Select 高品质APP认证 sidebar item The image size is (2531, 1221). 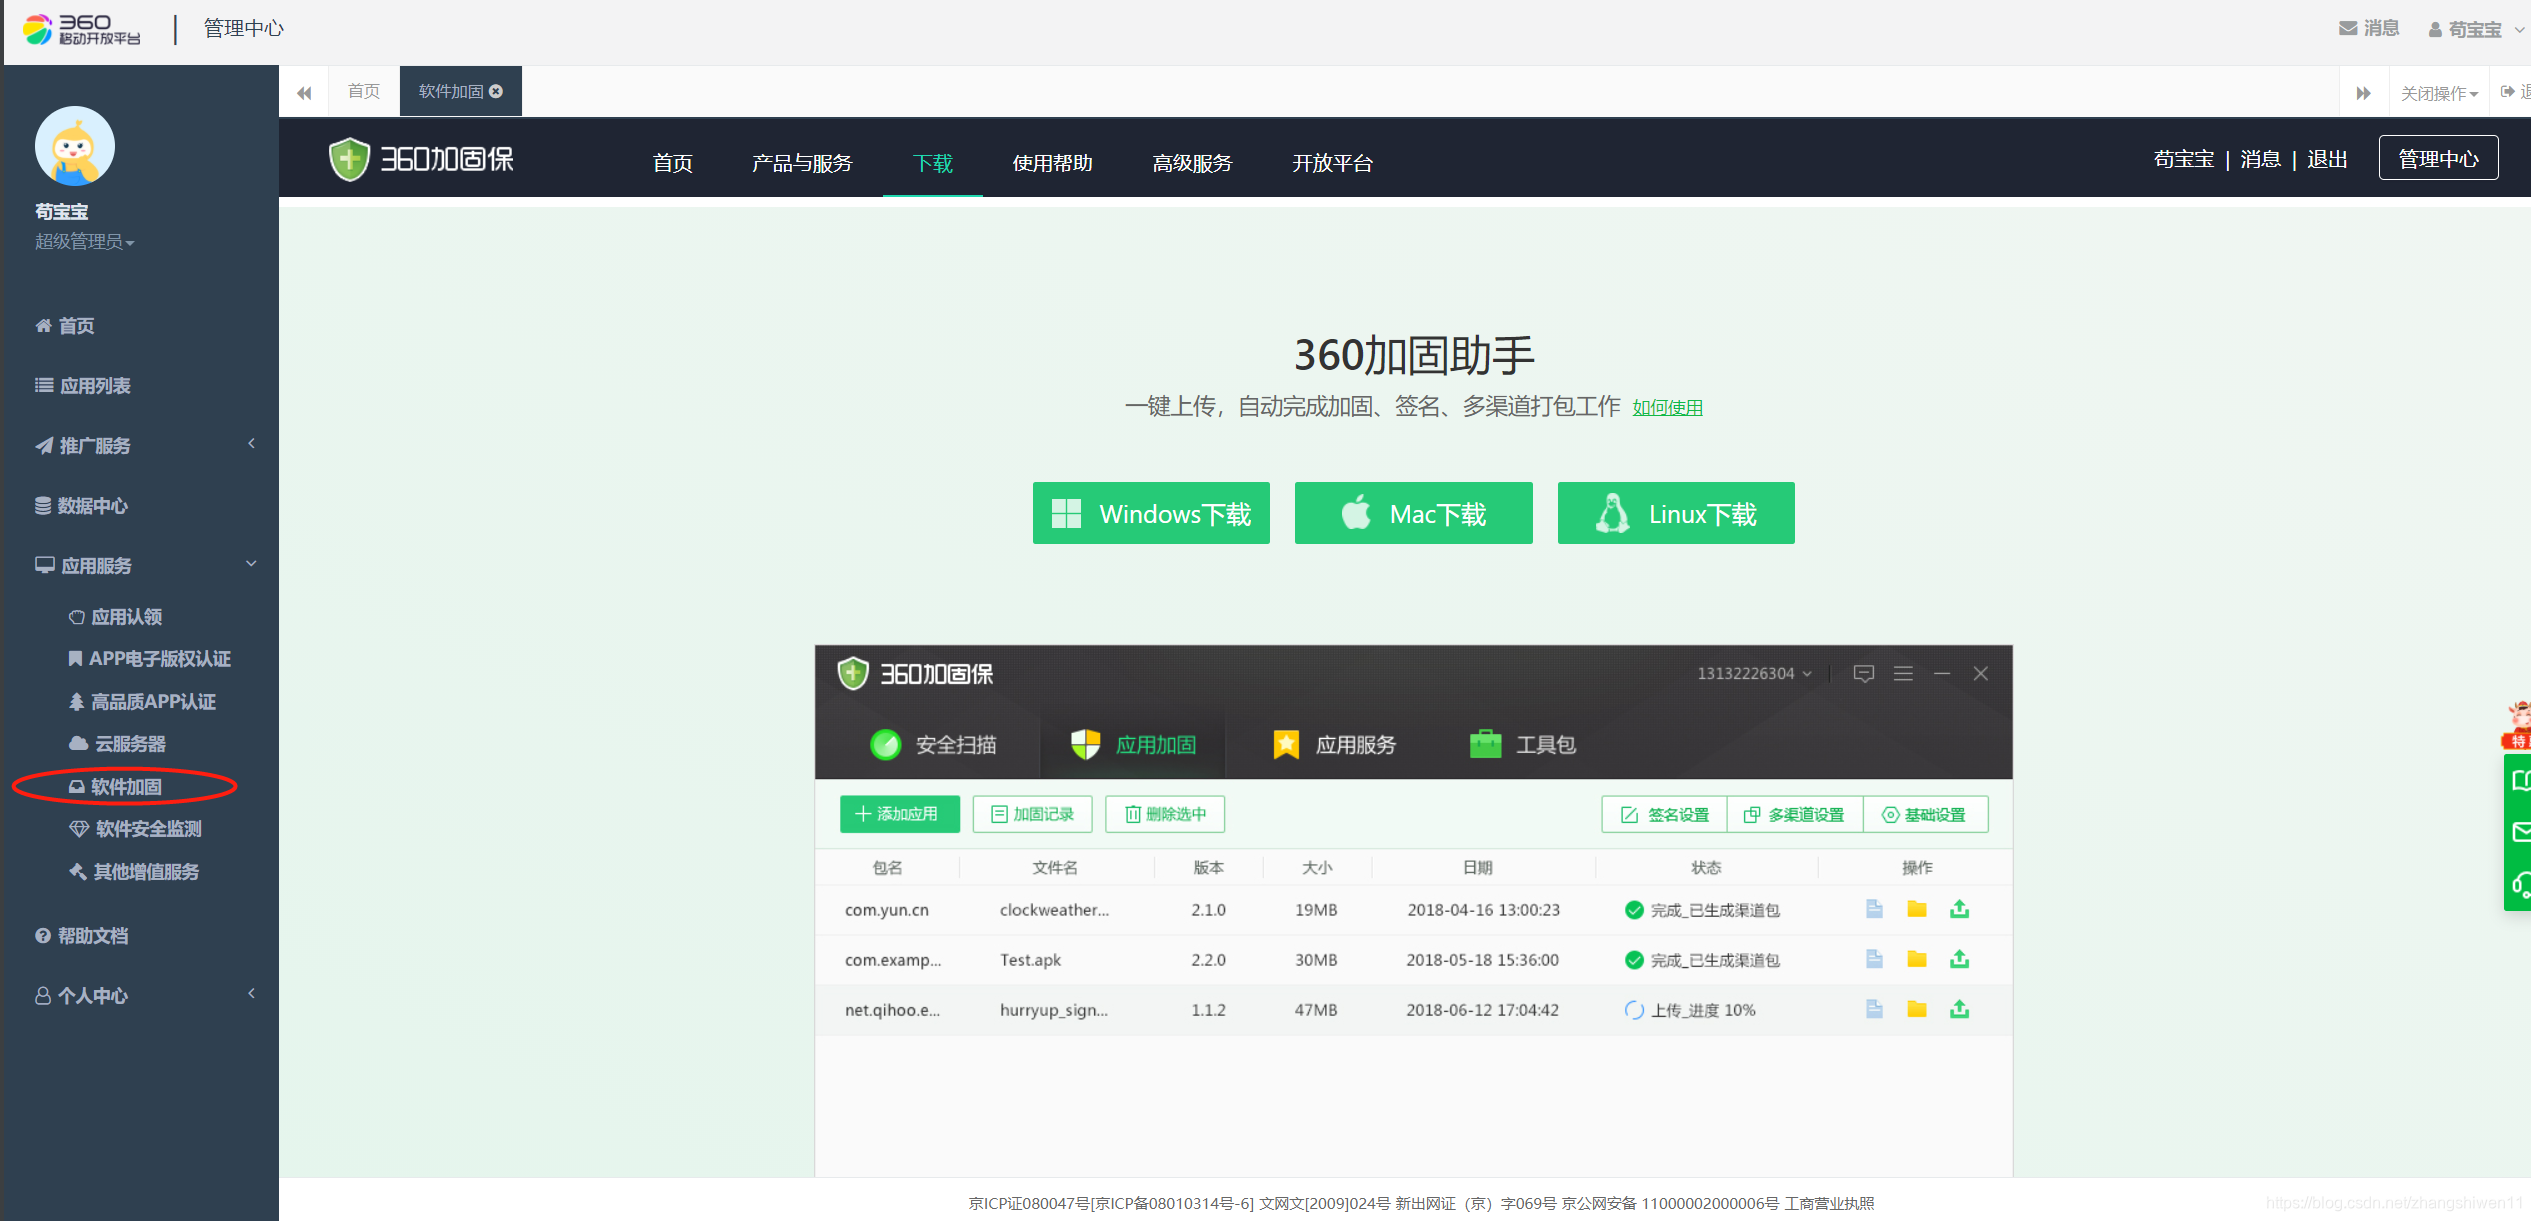click(x=152, y=702)
